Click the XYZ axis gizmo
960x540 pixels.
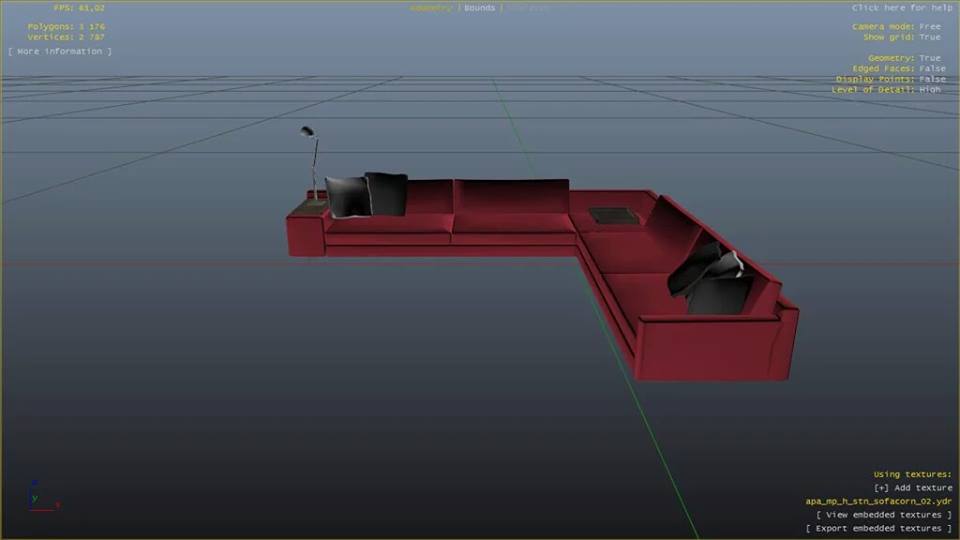[40, 497]
